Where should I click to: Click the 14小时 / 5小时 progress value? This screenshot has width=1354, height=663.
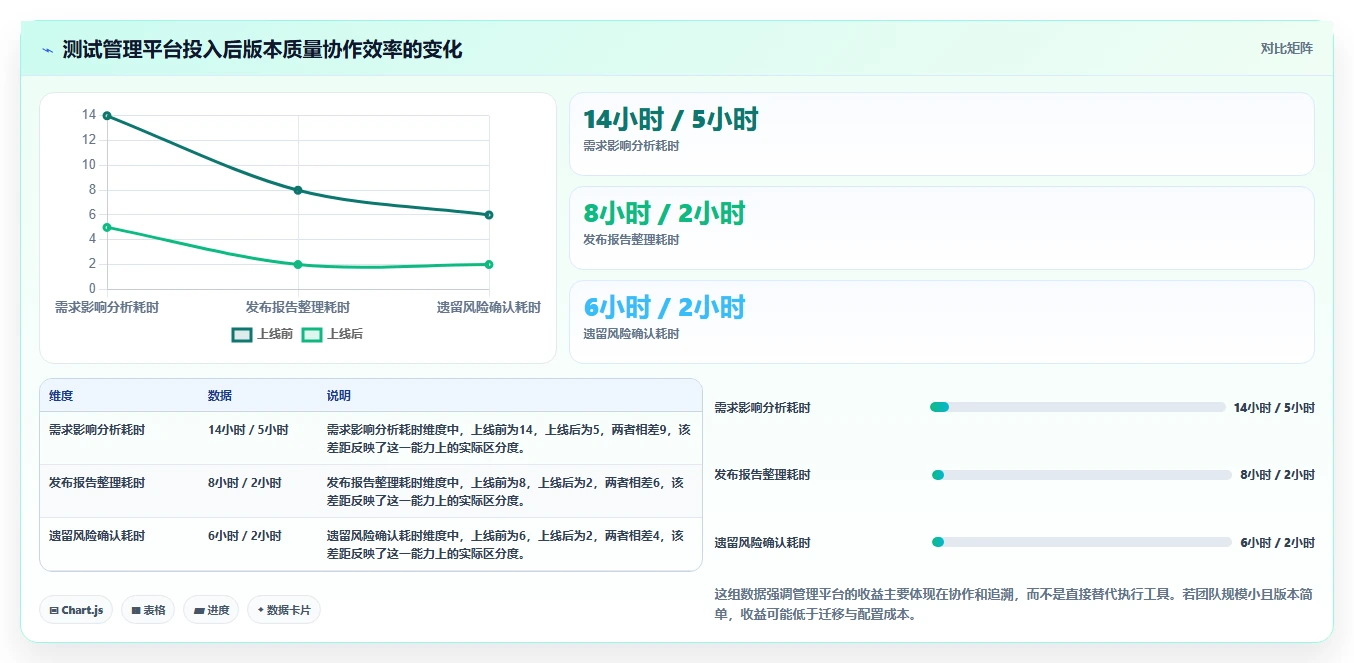point(1274,408)
